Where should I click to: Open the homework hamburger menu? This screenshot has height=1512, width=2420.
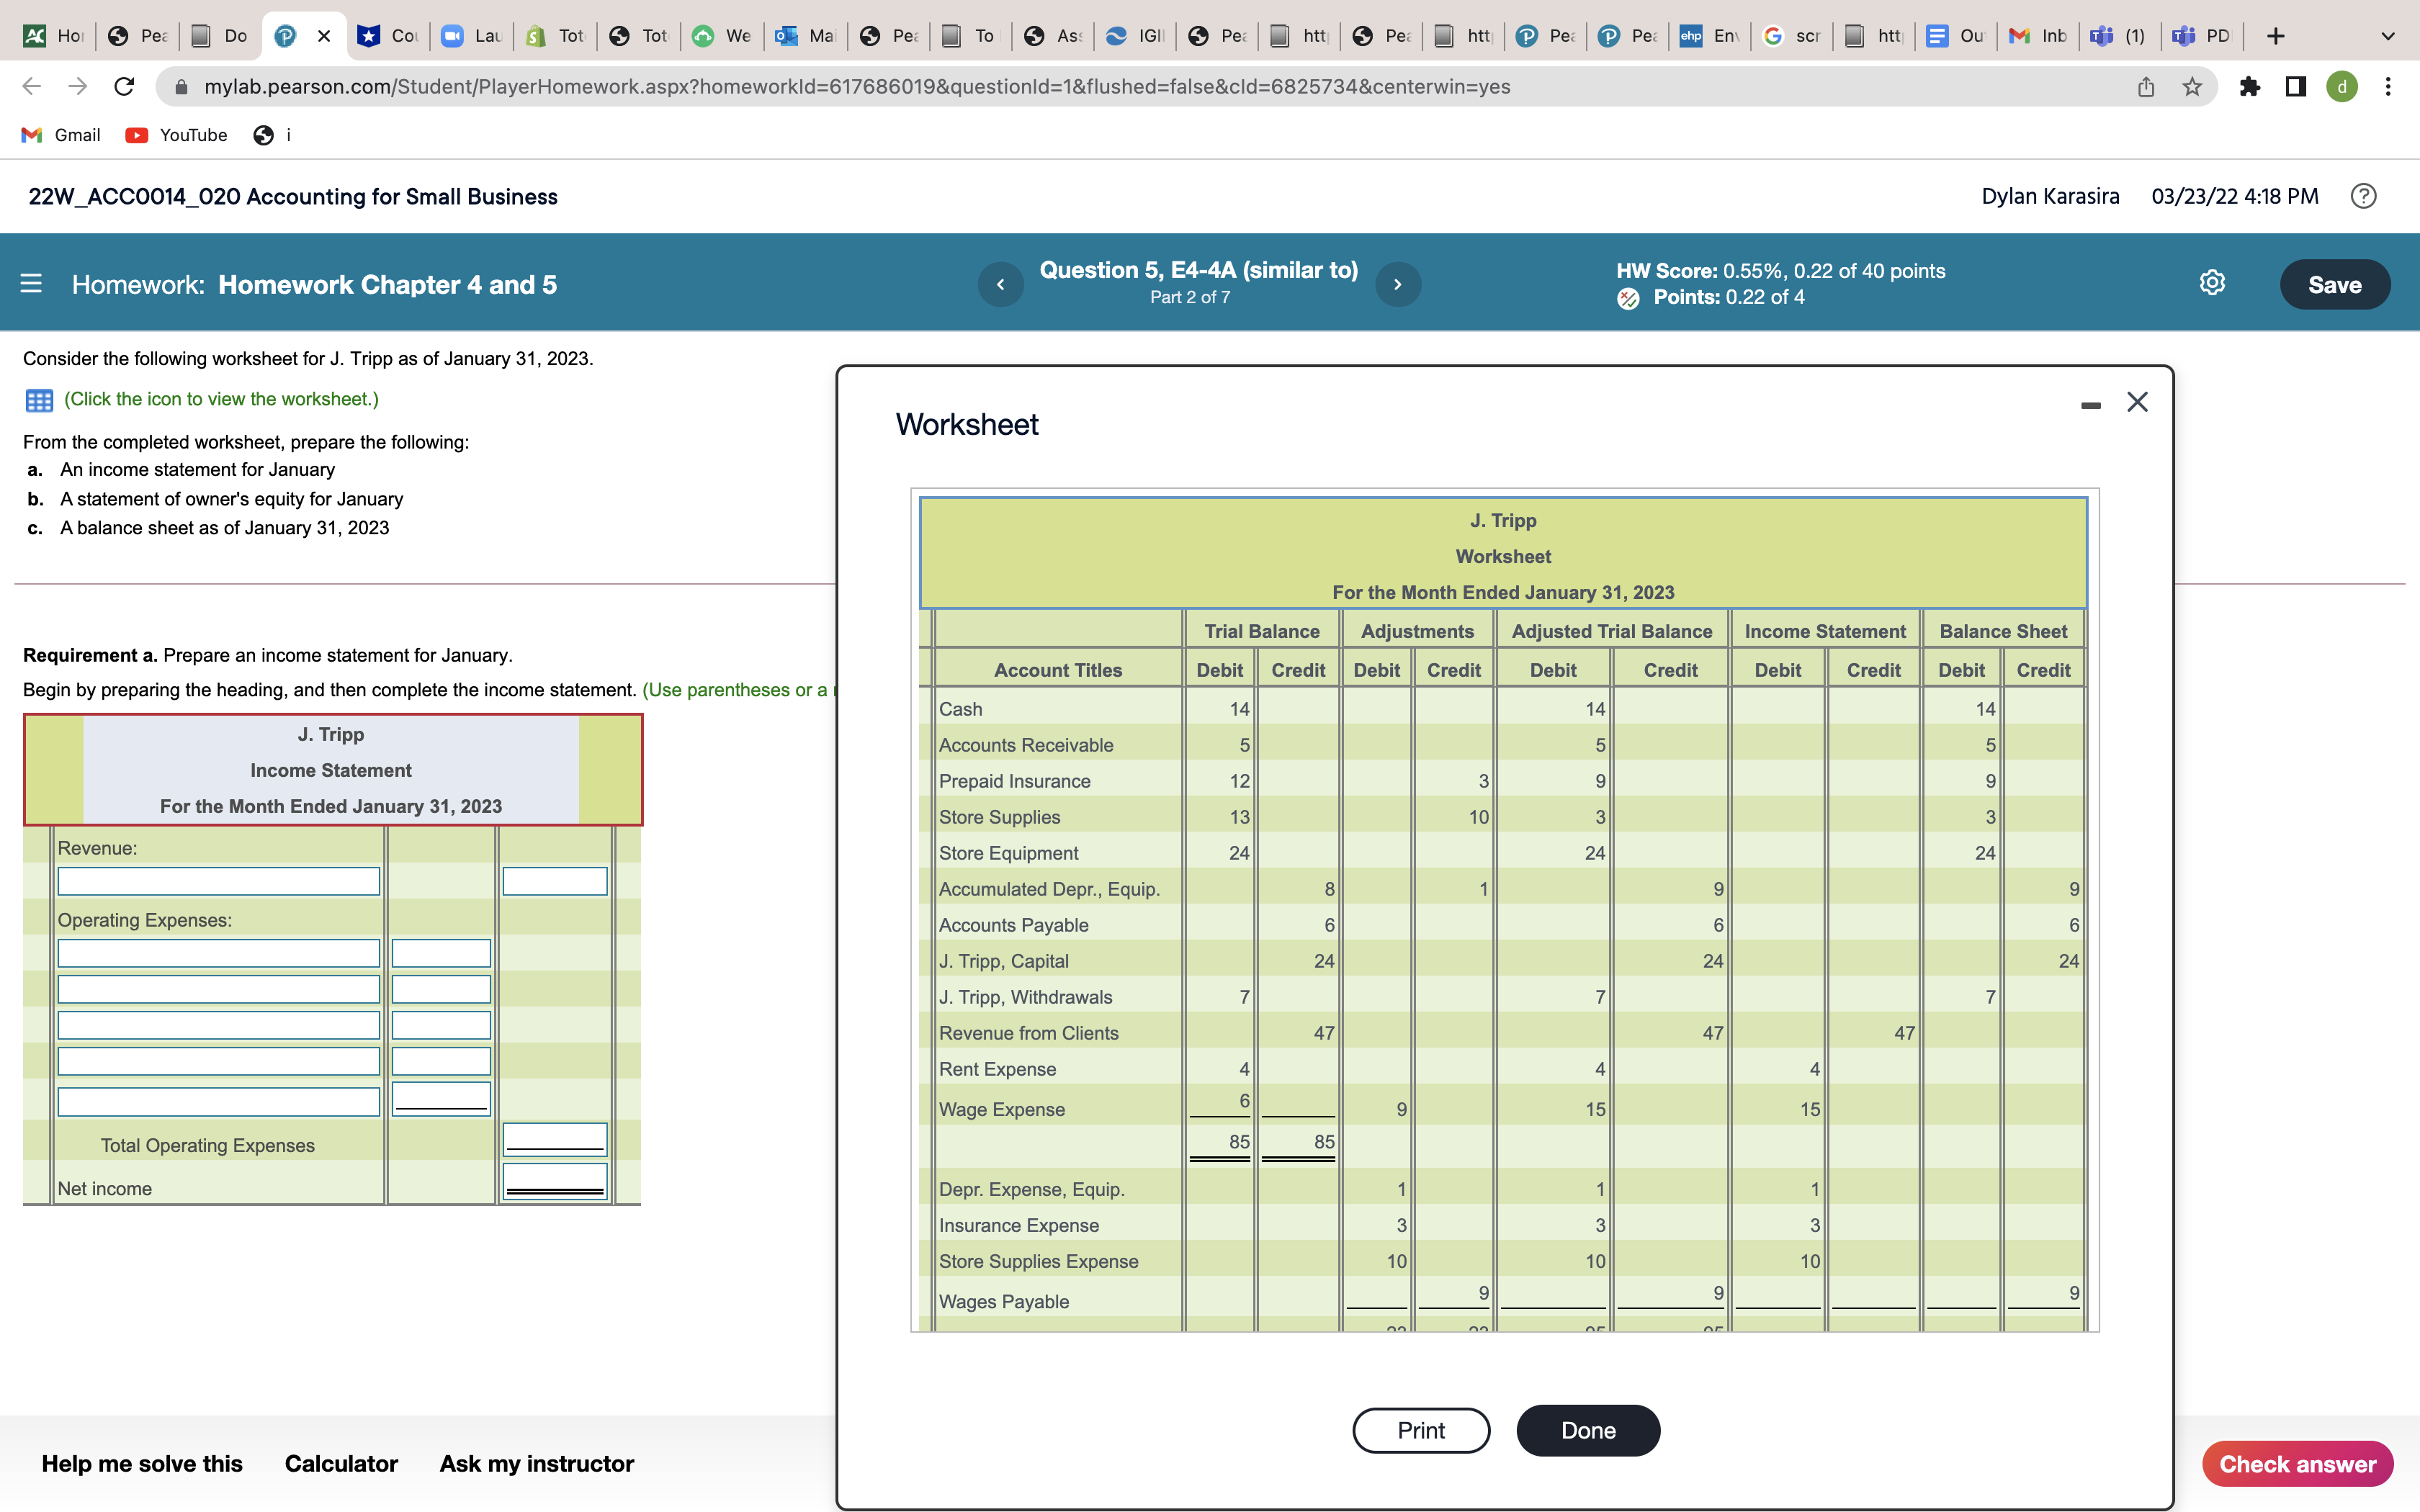[x=31, y=284]
